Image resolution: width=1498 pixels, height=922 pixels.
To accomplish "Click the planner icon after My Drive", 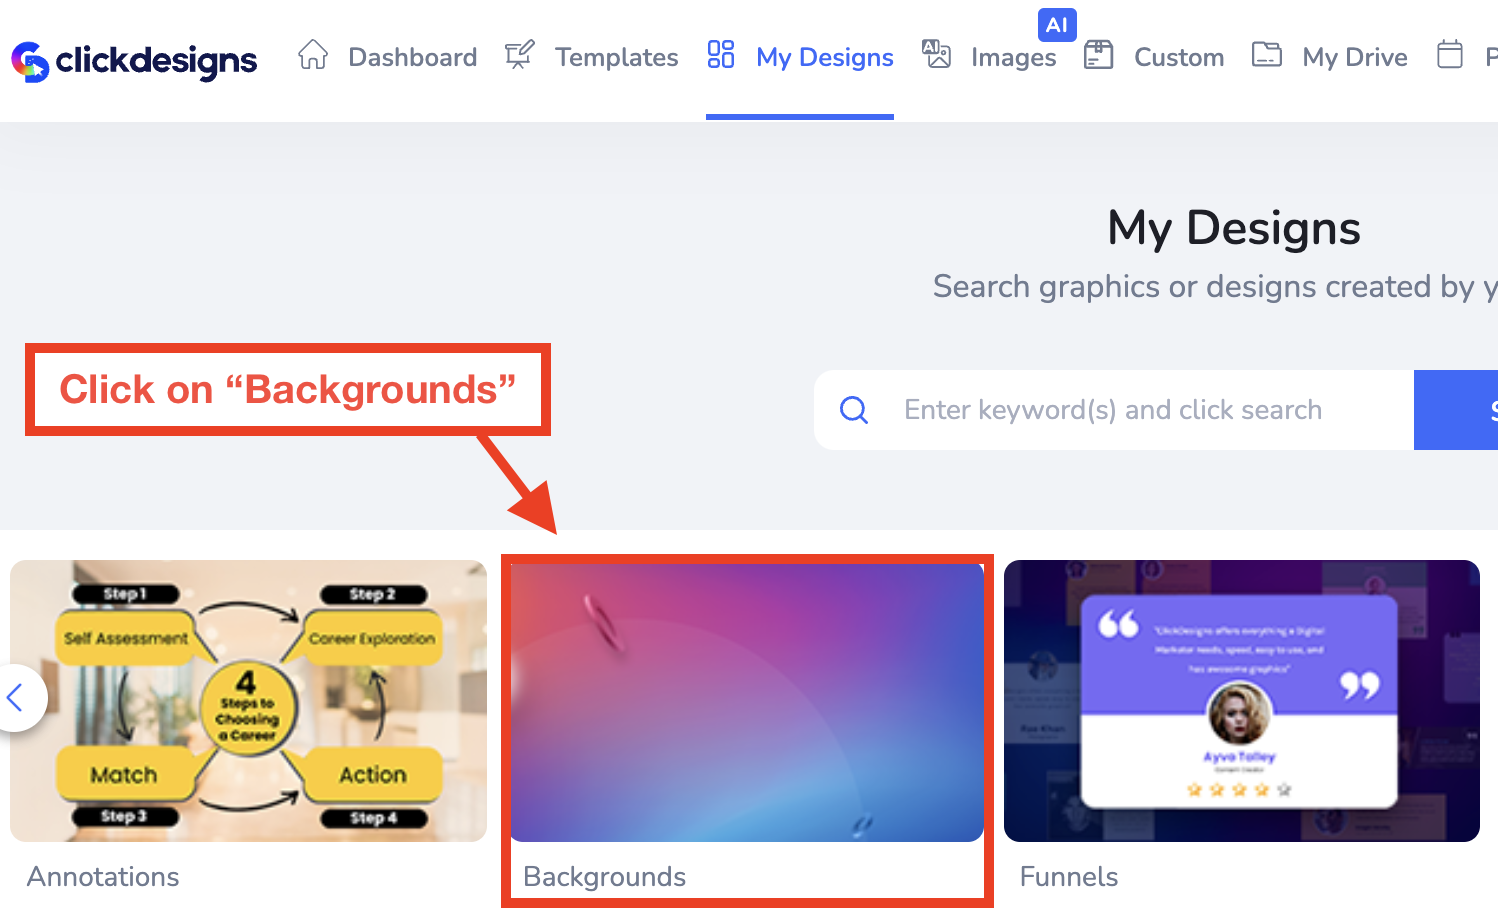I will tap(1450, 54).
